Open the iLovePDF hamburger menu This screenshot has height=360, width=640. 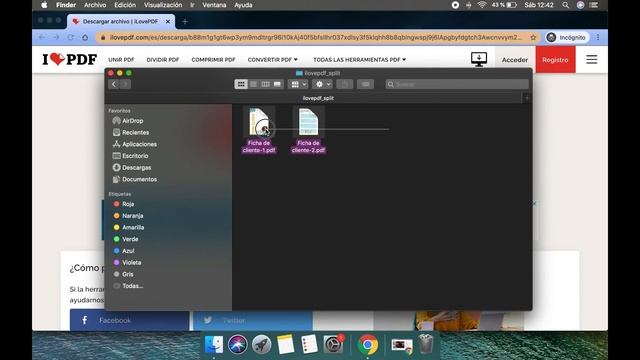point(592,60)
